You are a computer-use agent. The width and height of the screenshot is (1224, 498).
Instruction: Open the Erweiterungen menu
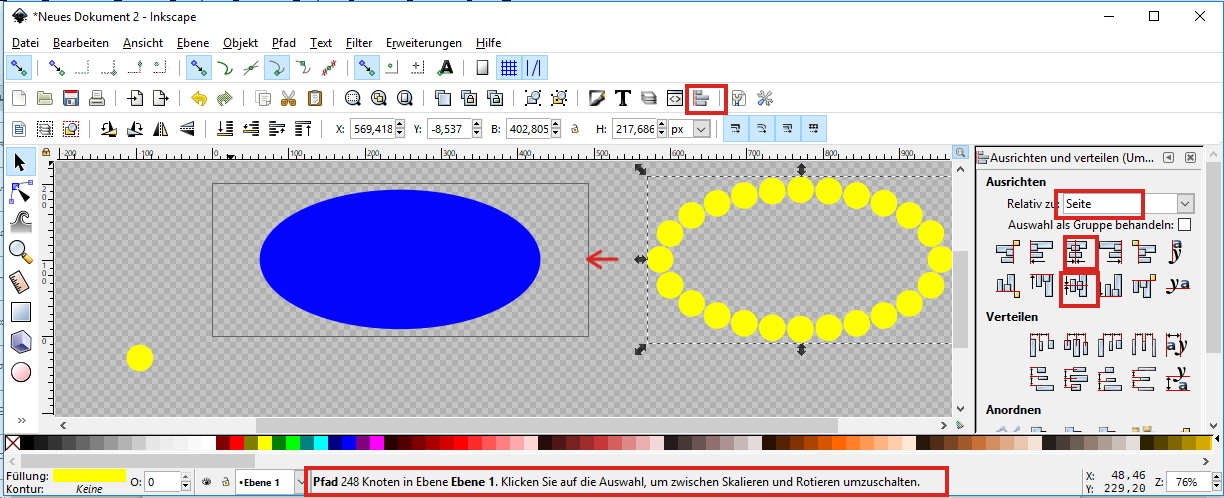tap(424, 43)
